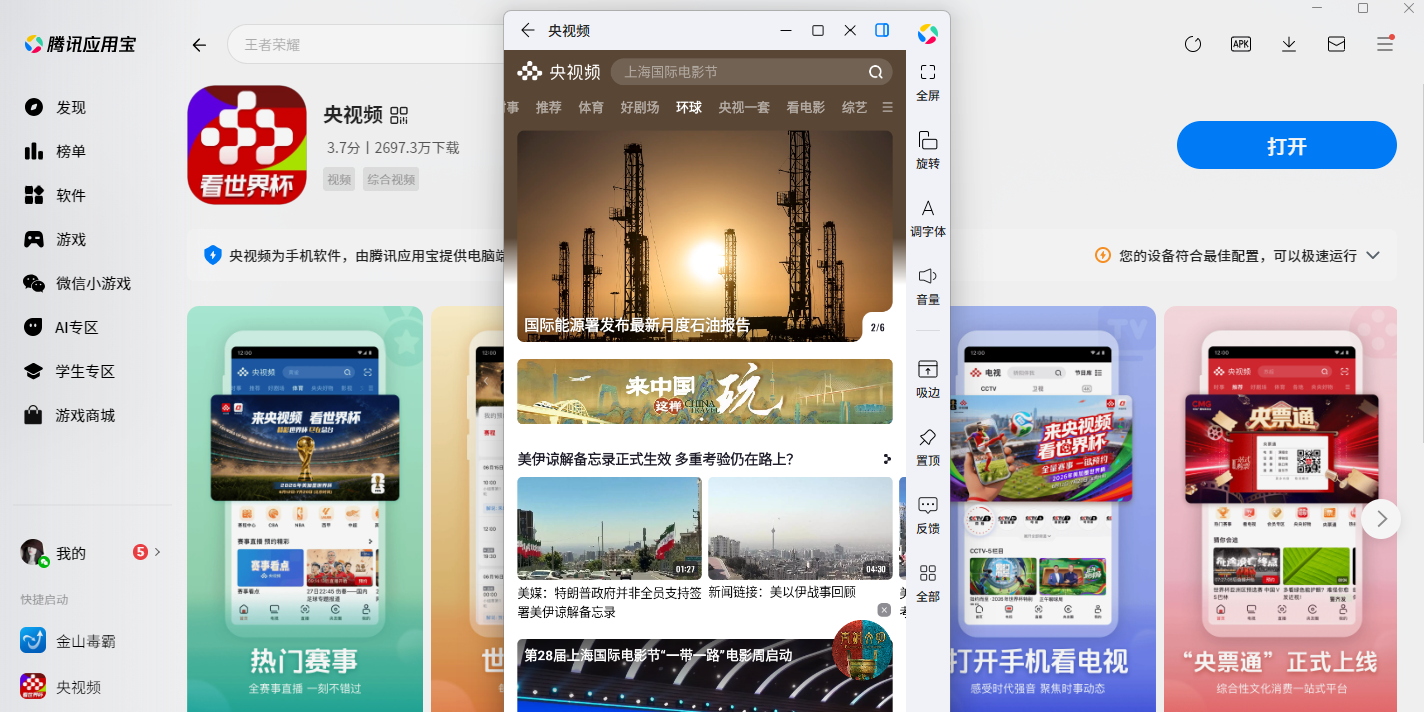Go to 游戏 section
Screen dimensions: 1424x712
tap(56, 240)
